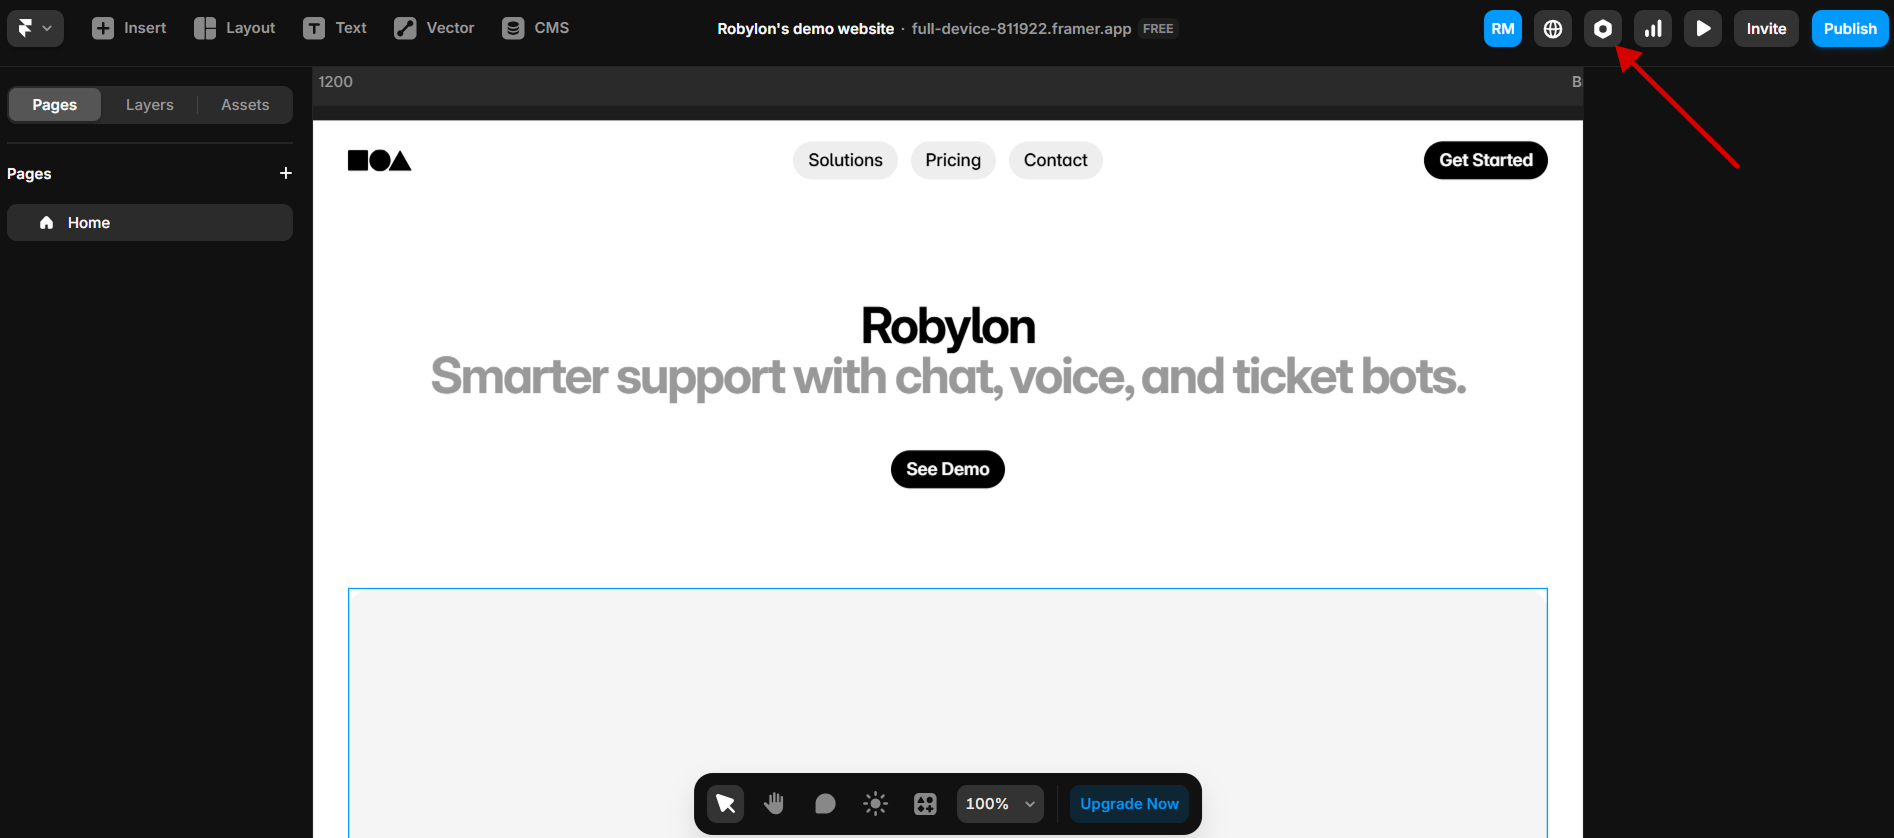
Task: Select the Home page row
Action: [150, 223]
